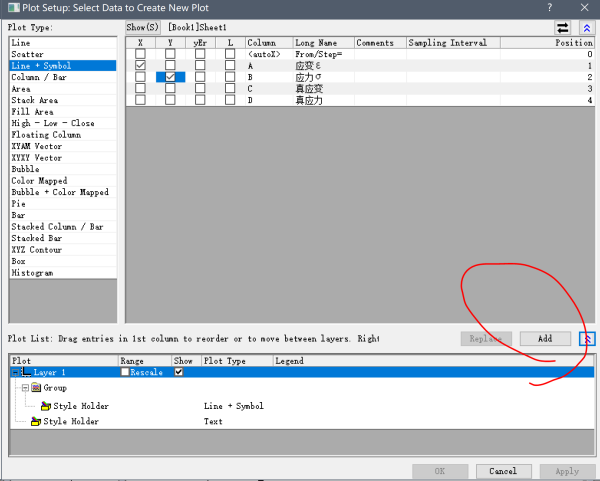Check the X checkbox for column D
Screen dimensions: 600x481
coord(140,100)
